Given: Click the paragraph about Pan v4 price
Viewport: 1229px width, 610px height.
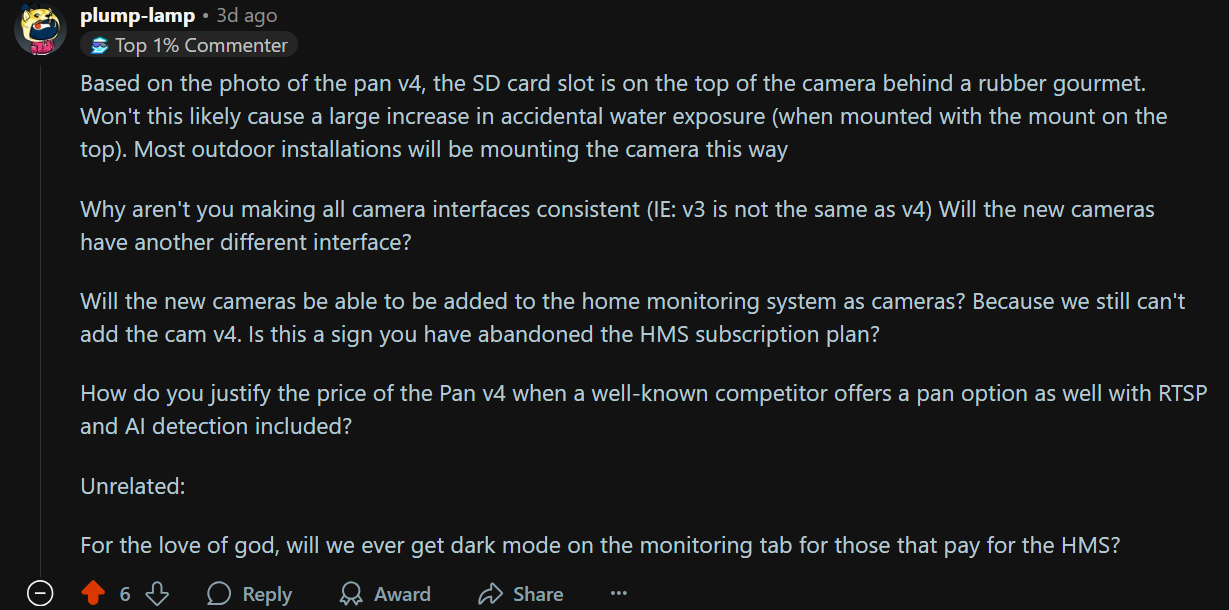Looking at the screenshot, I should tap(644, 409).
